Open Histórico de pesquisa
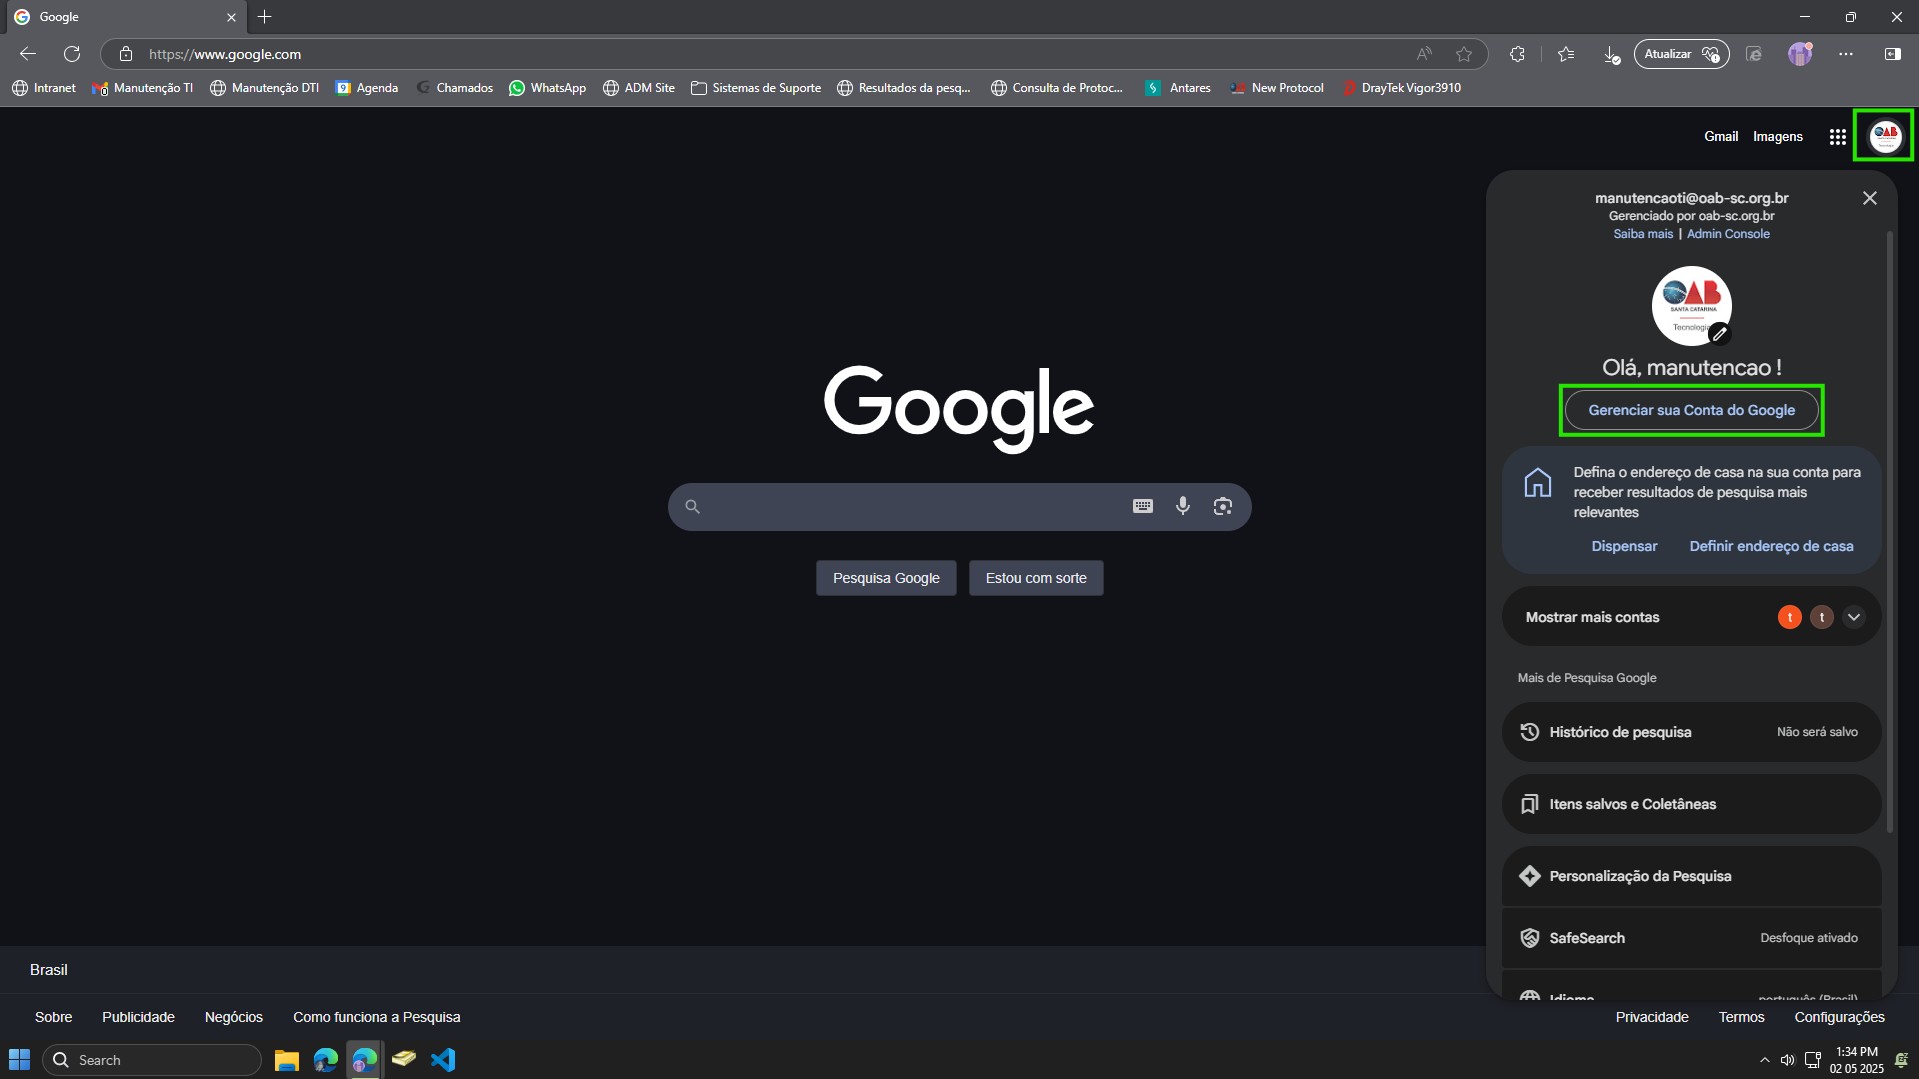 [1692, 732]
